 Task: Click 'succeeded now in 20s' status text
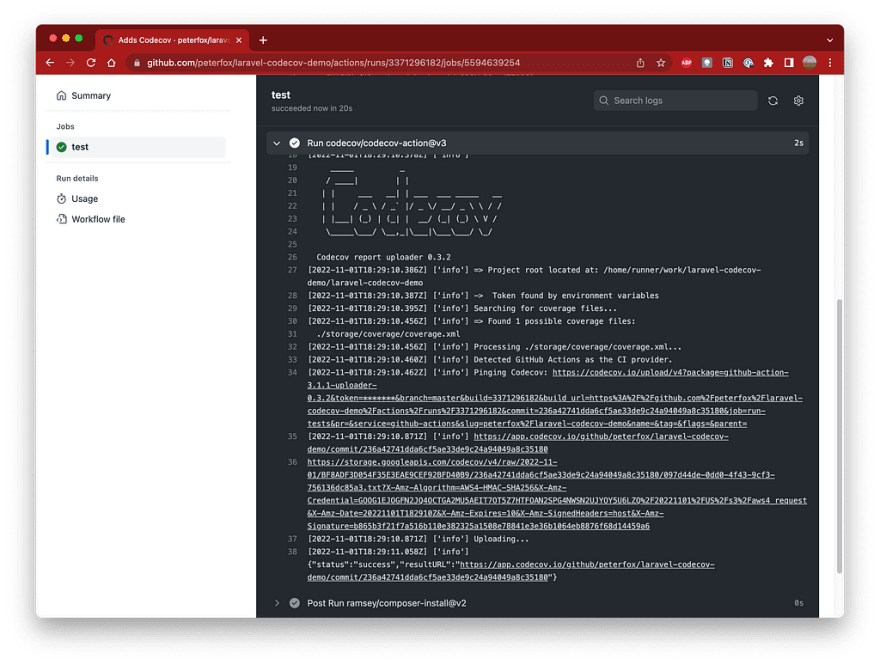[x=311, y=108]
